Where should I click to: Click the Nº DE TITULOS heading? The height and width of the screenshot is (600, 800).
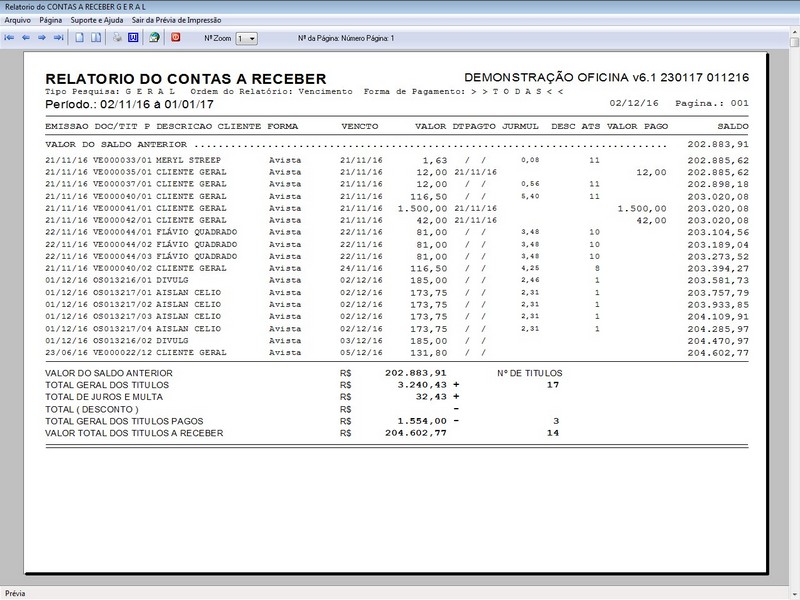[530, 373]
